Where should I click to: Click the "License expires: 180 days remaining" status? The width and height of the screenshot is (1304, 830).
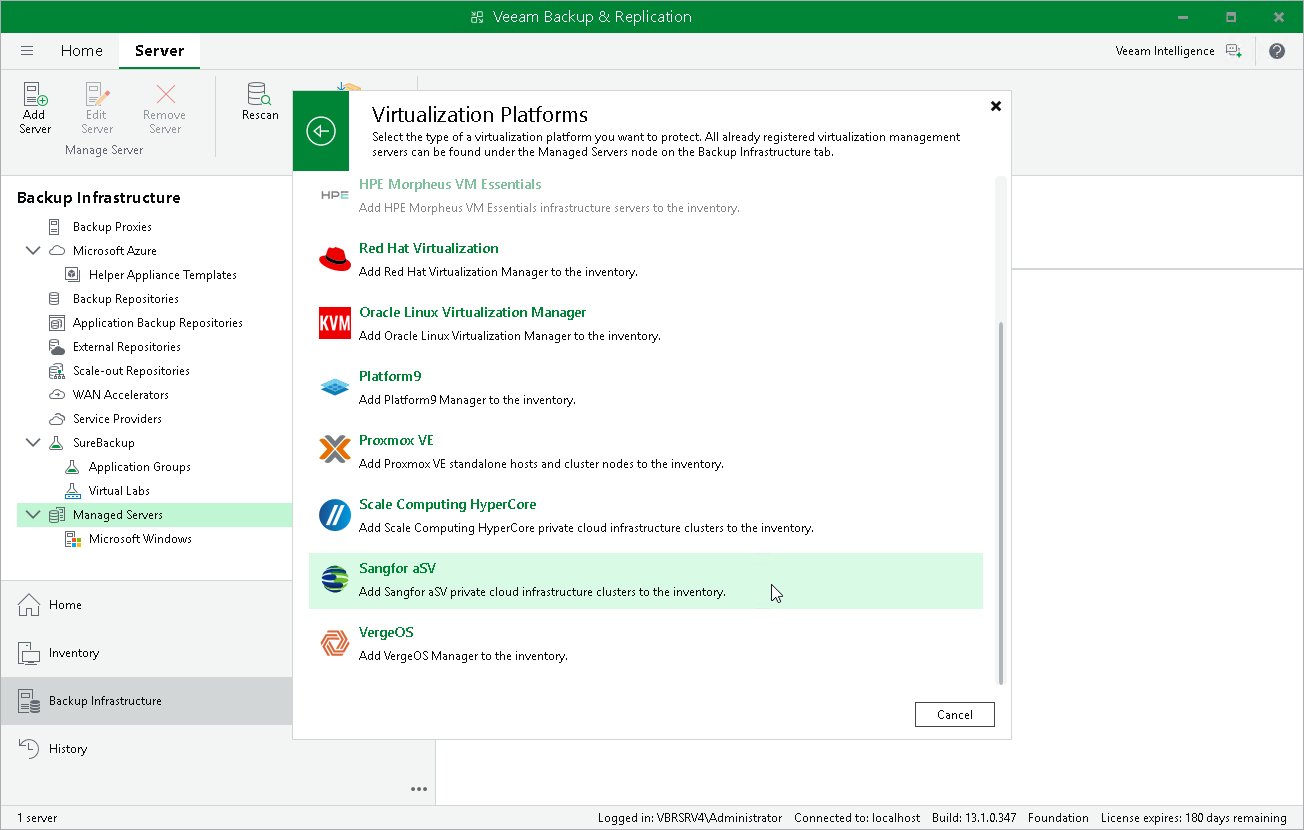[1194, 818]
